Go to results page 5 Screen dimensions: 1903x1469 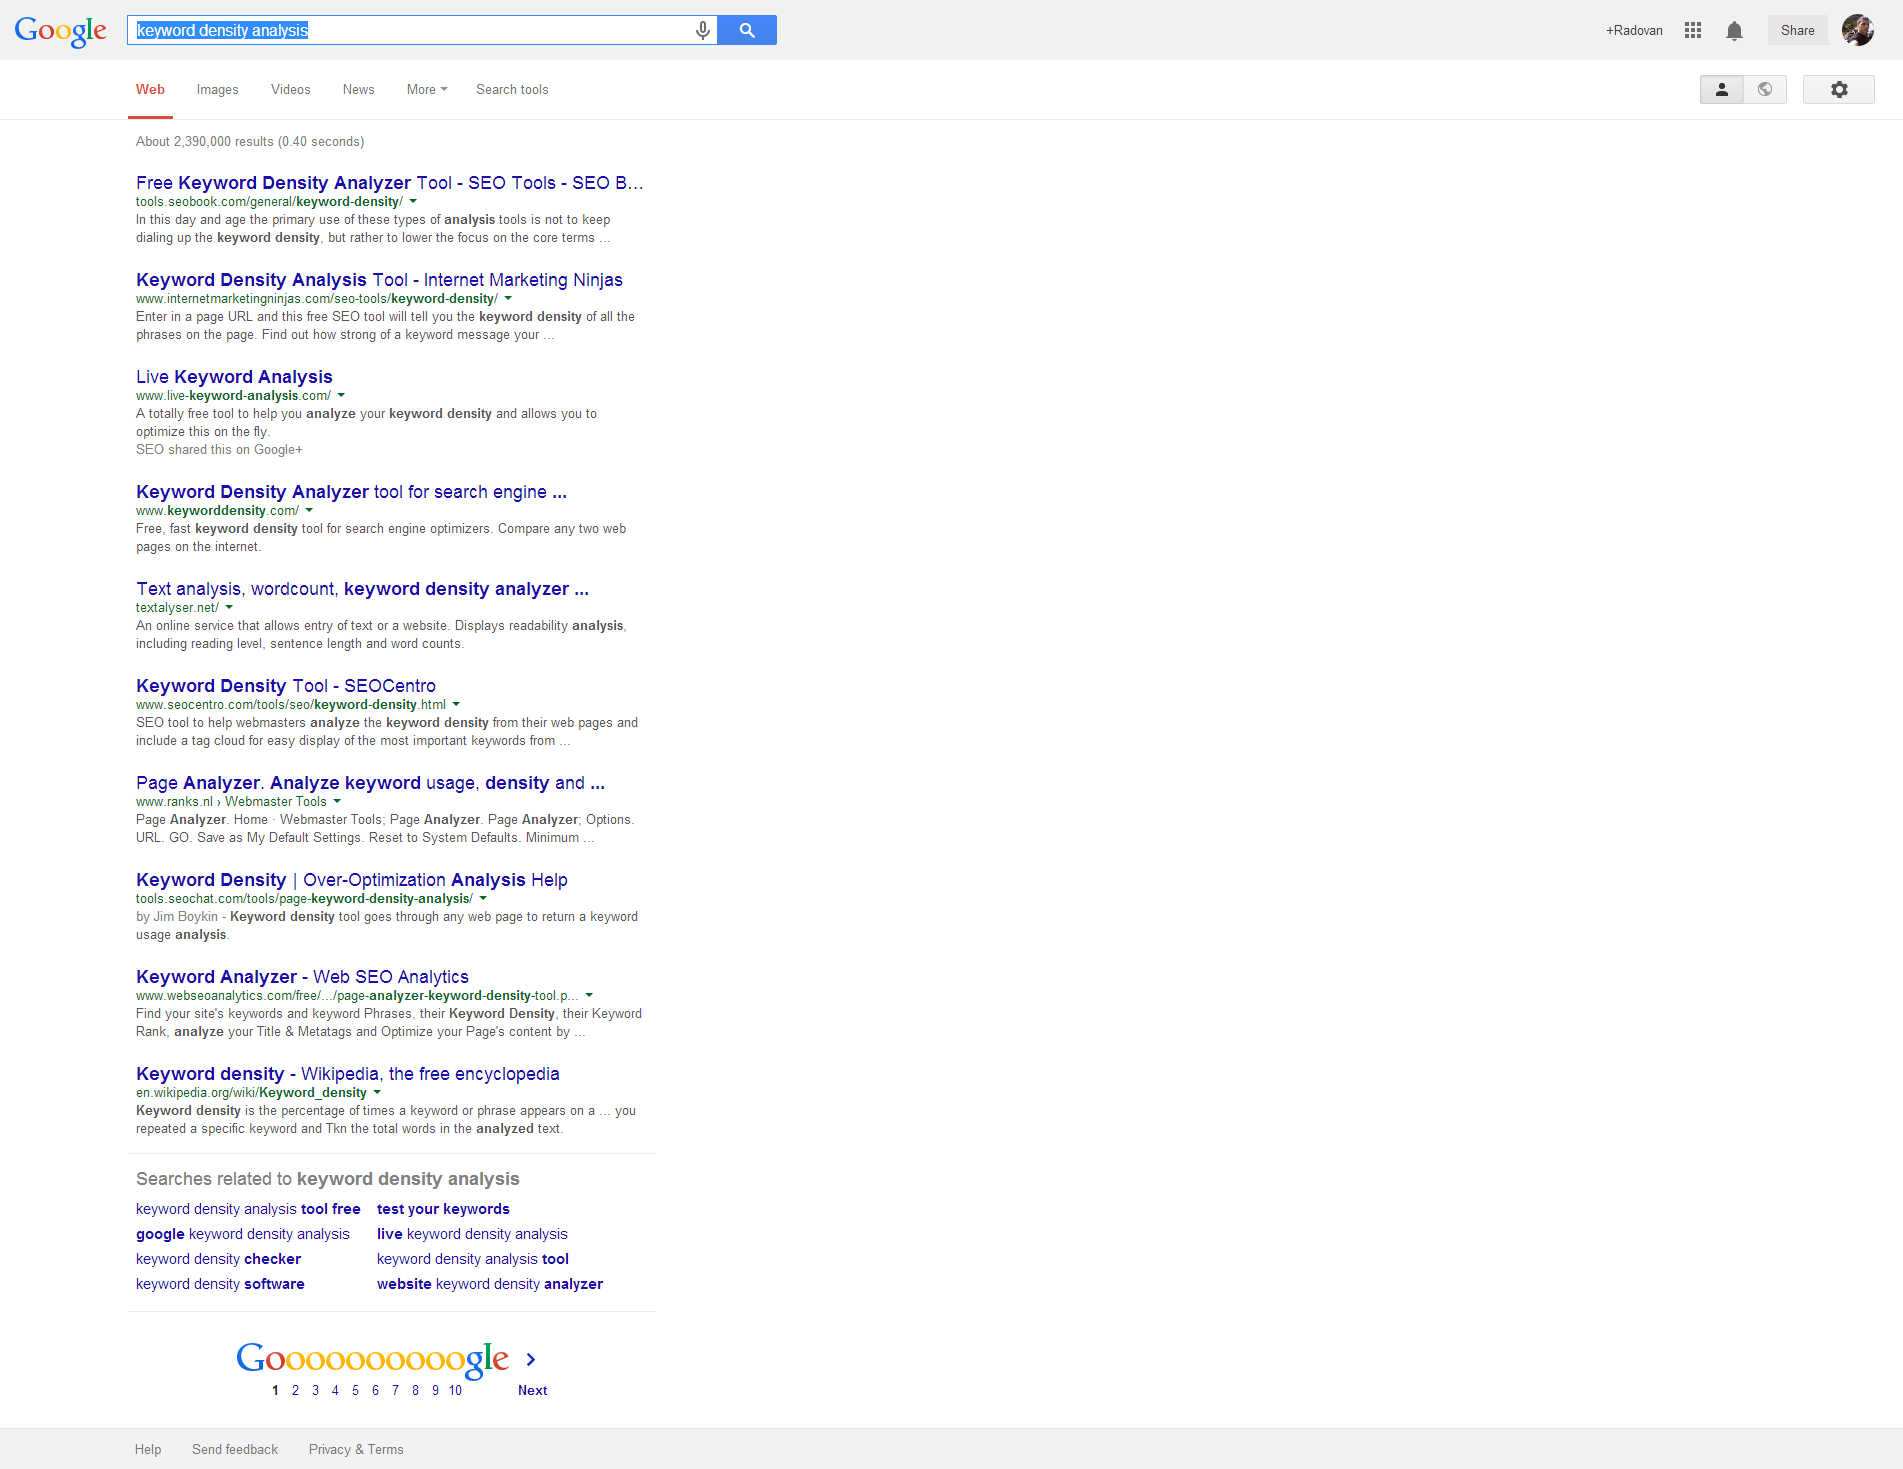(x=355, y=1391)
